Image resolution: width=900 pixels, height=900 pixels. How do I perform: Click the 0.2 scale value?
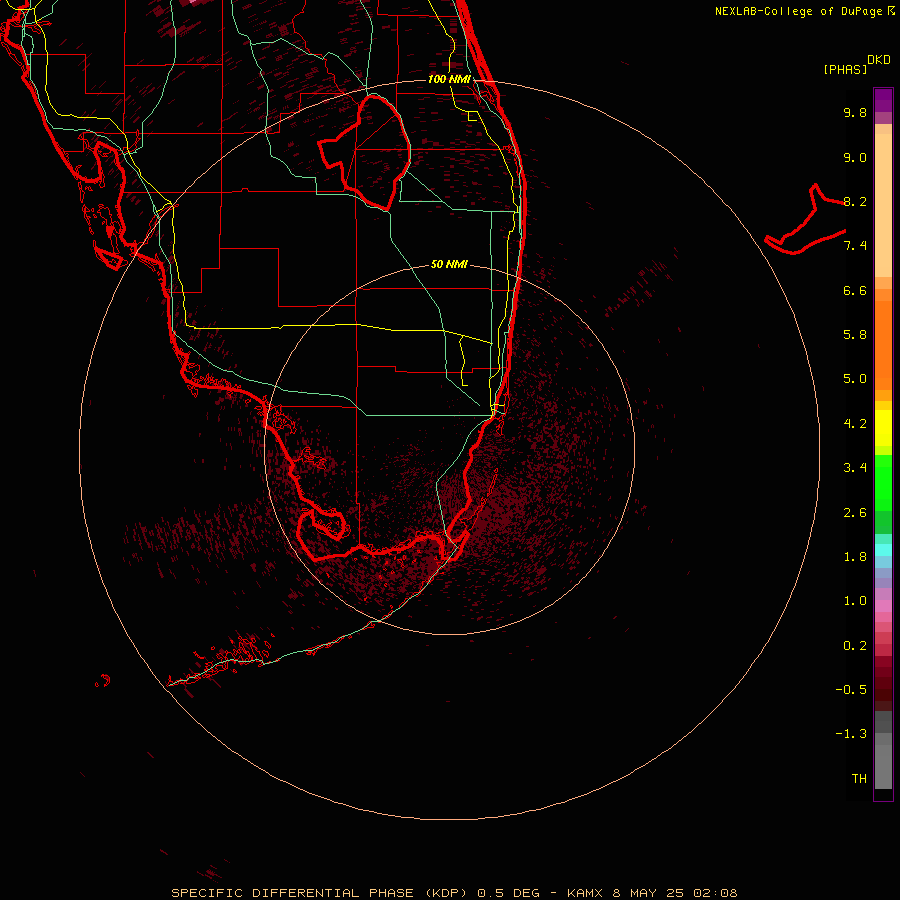pyautogui.click(x=855, y=646)
